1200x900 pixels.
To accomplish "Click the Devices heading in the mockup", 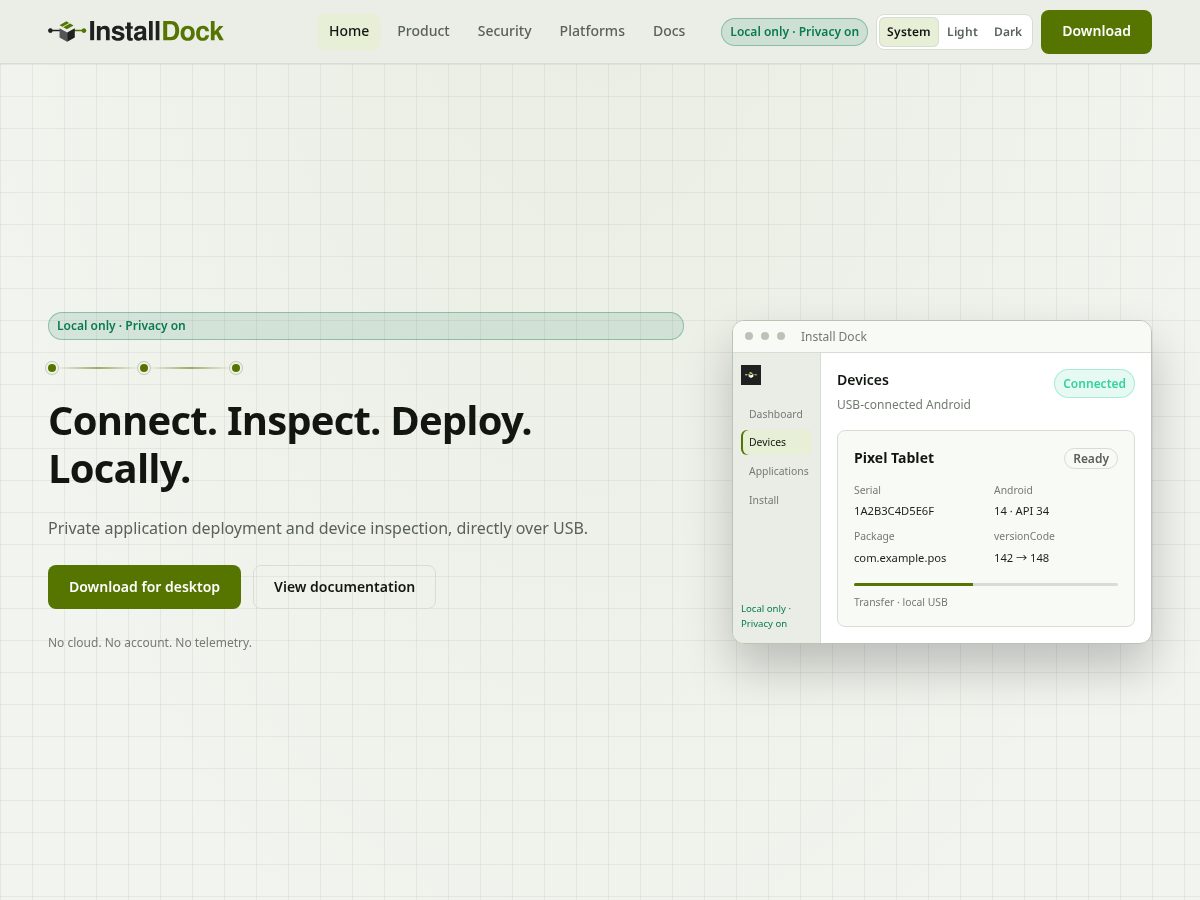I will (x=863, y=380).
